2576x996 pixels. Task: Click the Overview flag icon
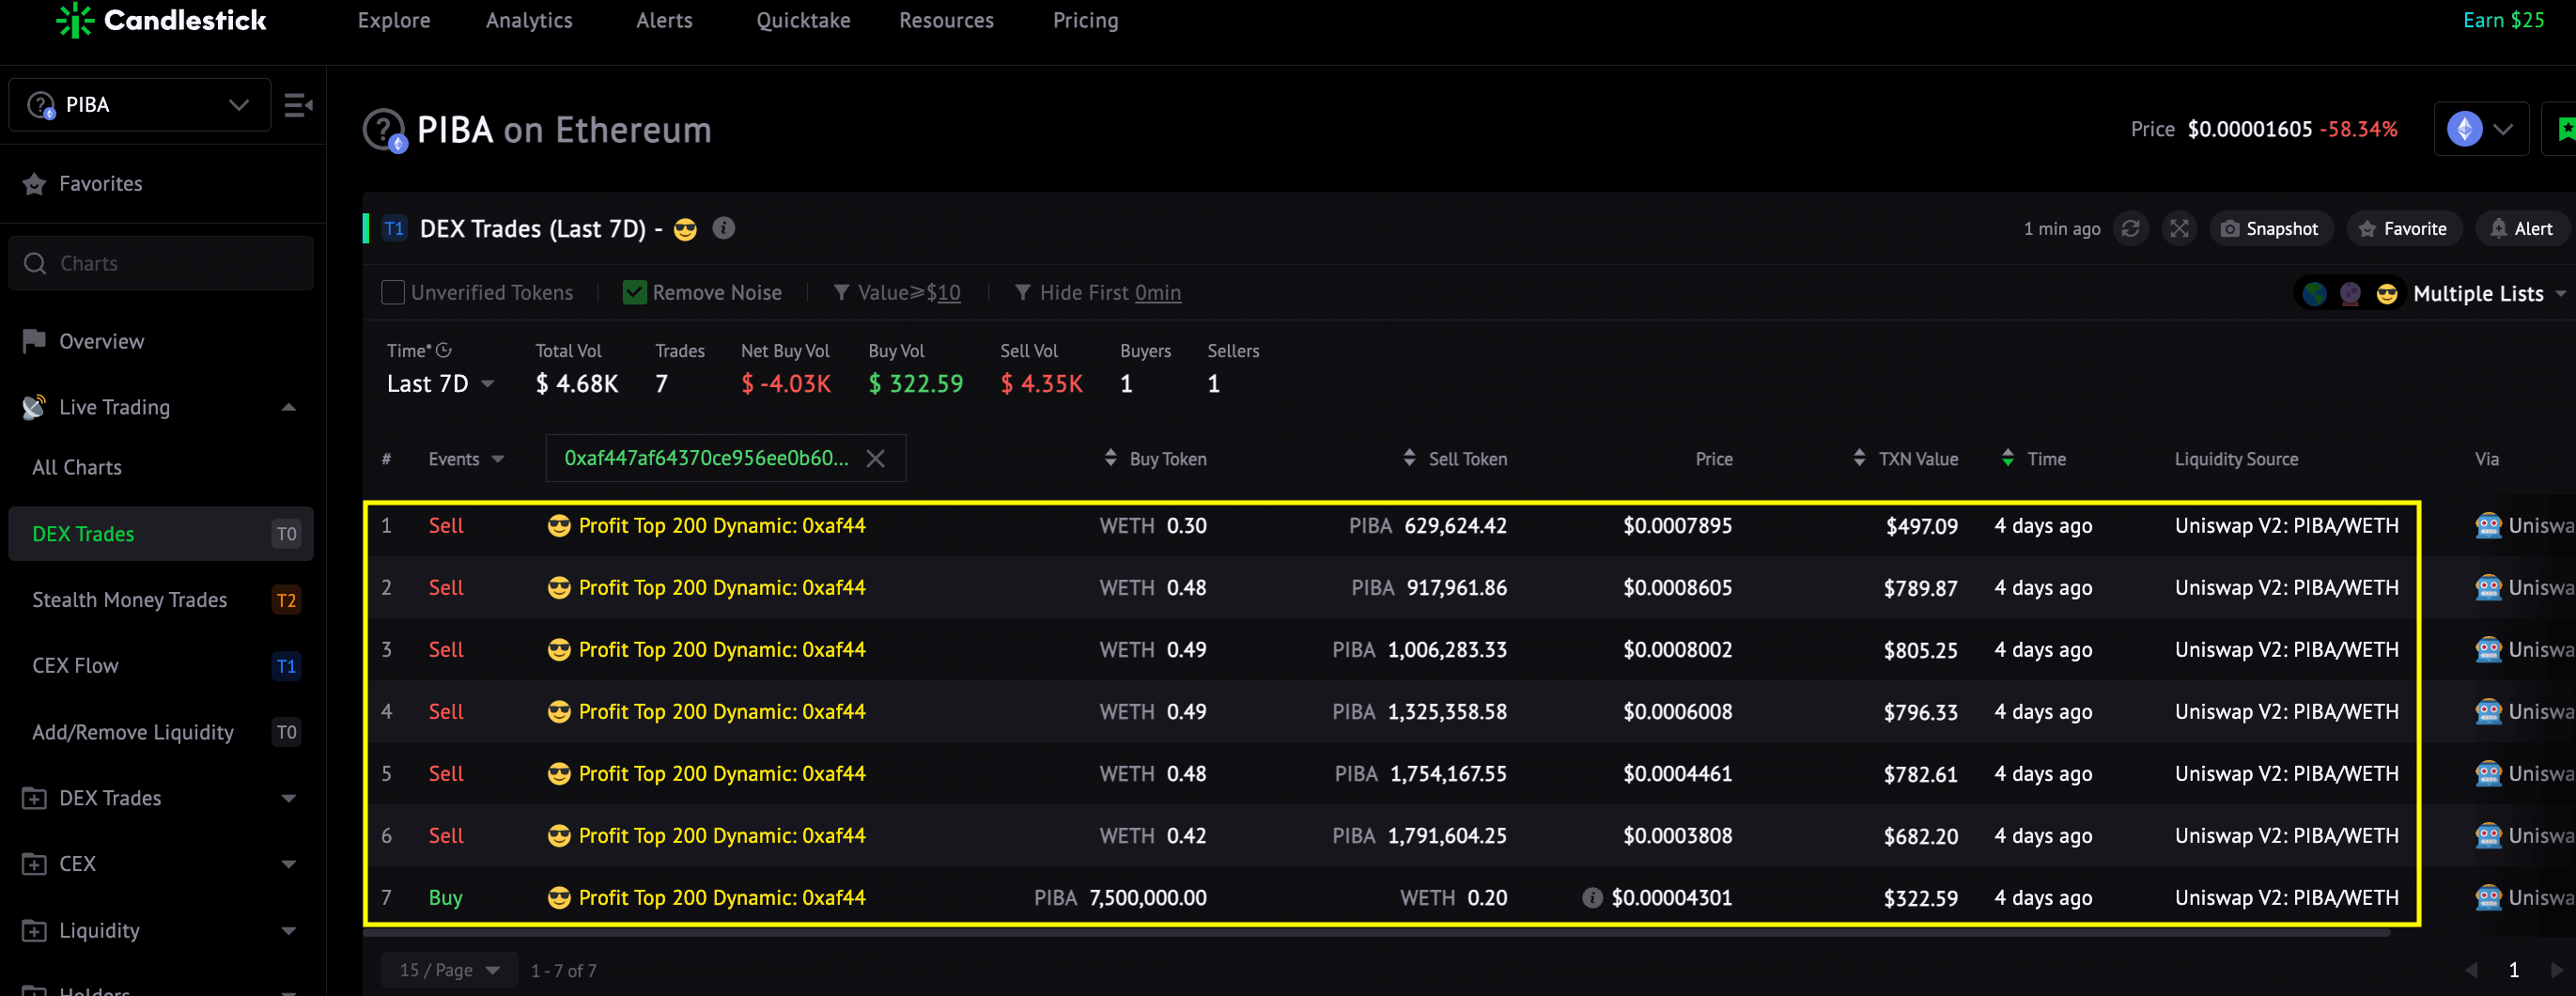34,341
